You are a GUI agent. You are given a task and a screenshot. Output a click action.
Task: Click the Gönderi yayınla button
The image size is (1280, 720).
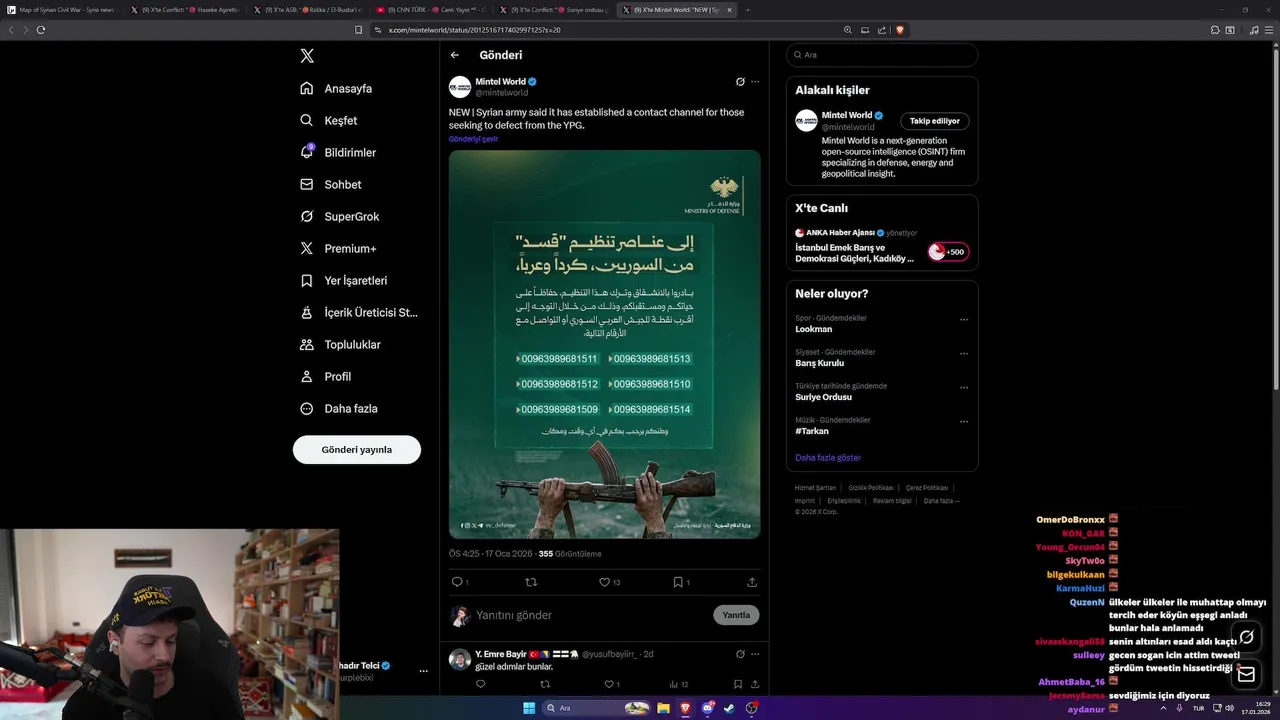[357, 450]
